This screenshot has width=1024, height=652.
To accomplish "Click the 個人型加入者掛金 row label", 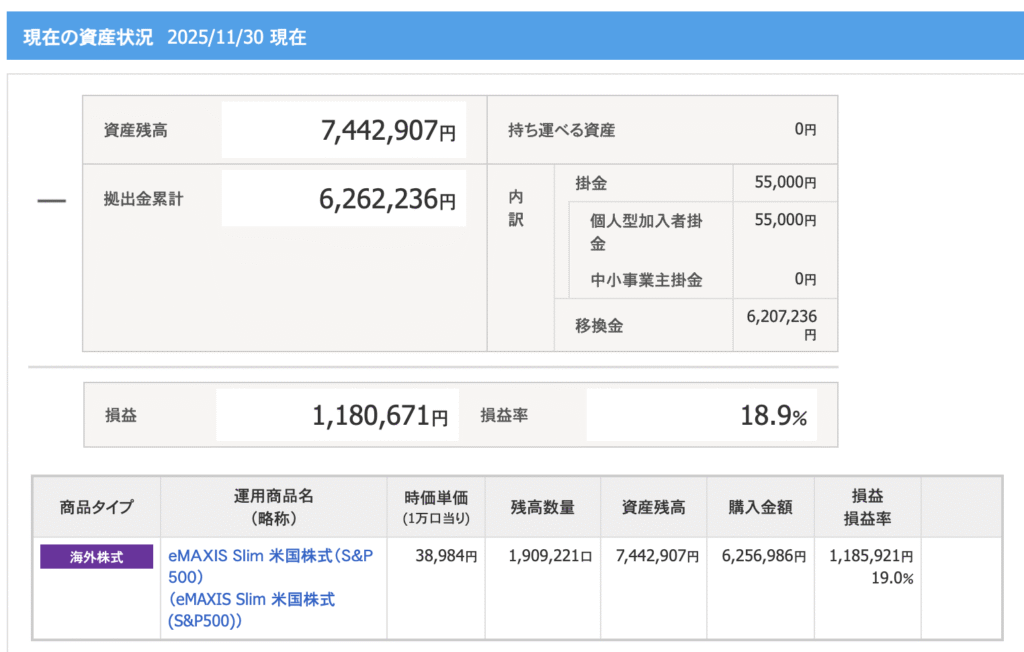I will coord(646,232).
